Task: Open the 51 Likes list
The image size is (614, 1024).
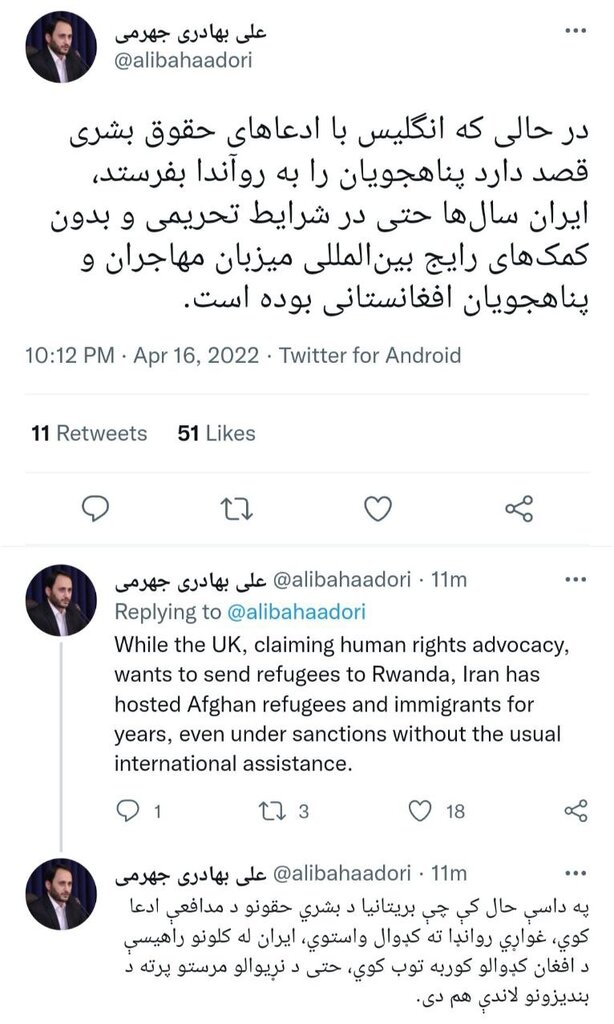Action: pyautogui.click(x=216, y=434)
